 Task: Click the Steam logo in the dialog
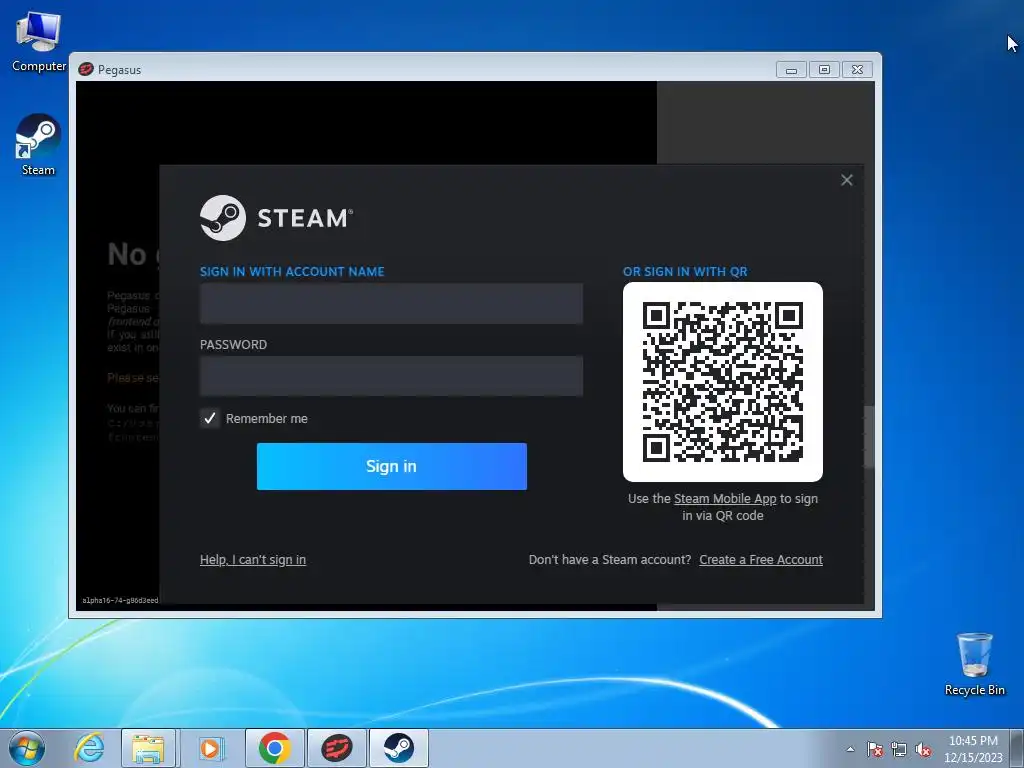coord(276,218)
